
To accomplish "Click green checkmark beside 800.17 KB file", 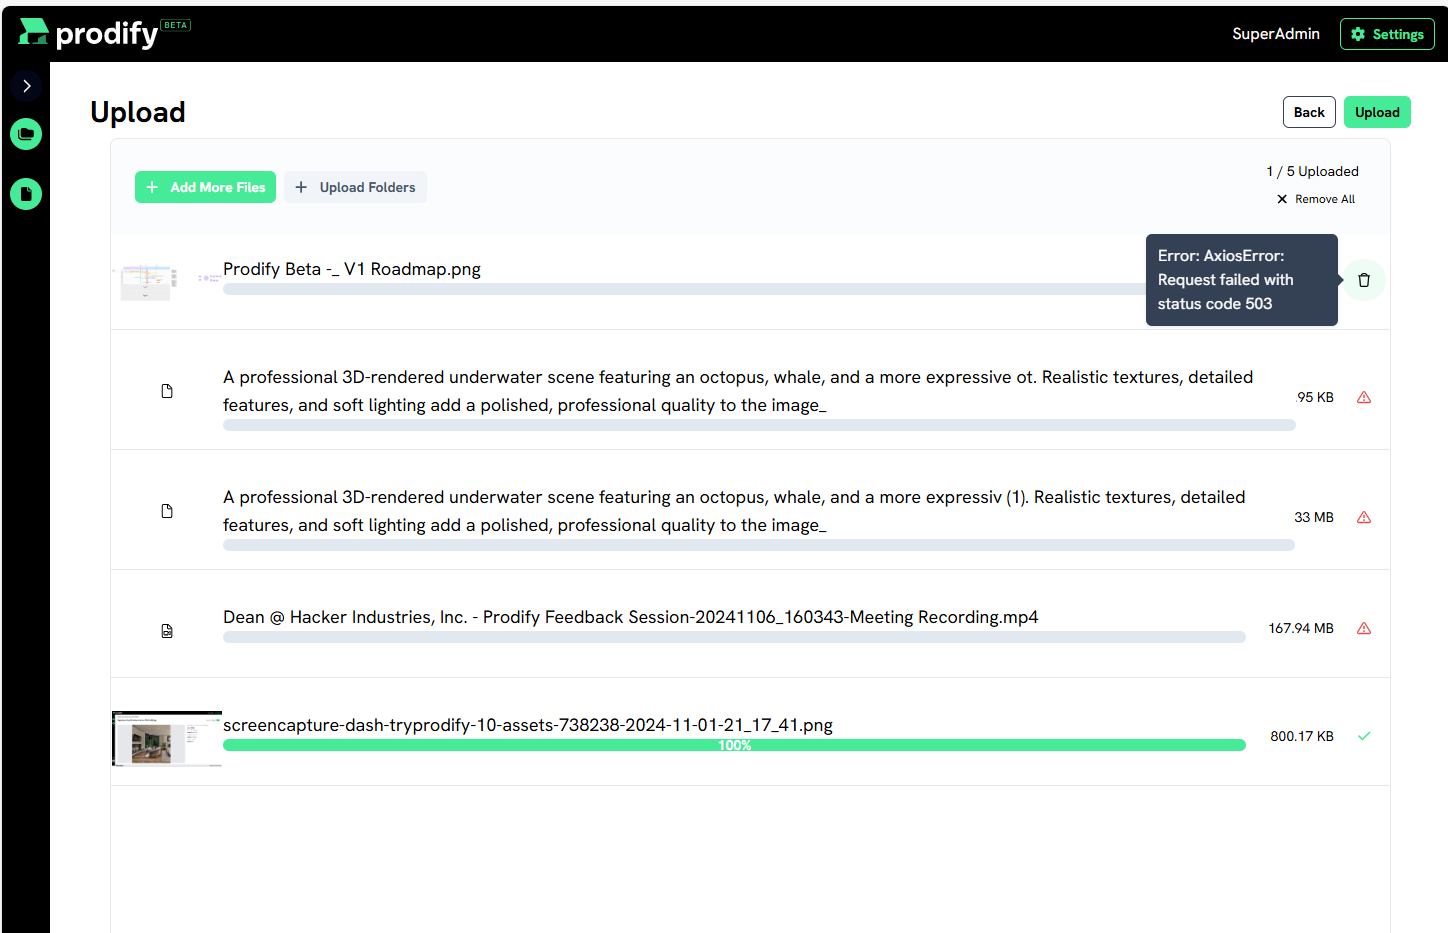I will tap(1364, 737).
